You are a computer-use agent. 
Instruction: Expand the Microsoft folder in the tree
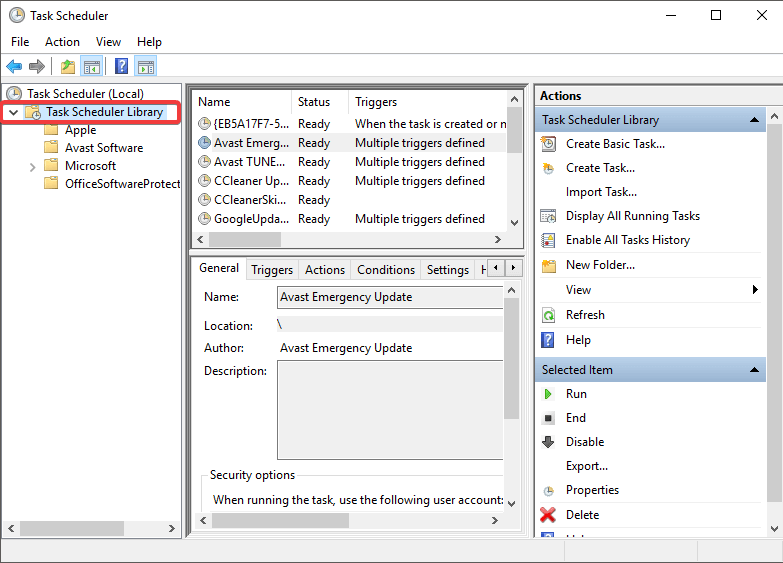(32, 166)
